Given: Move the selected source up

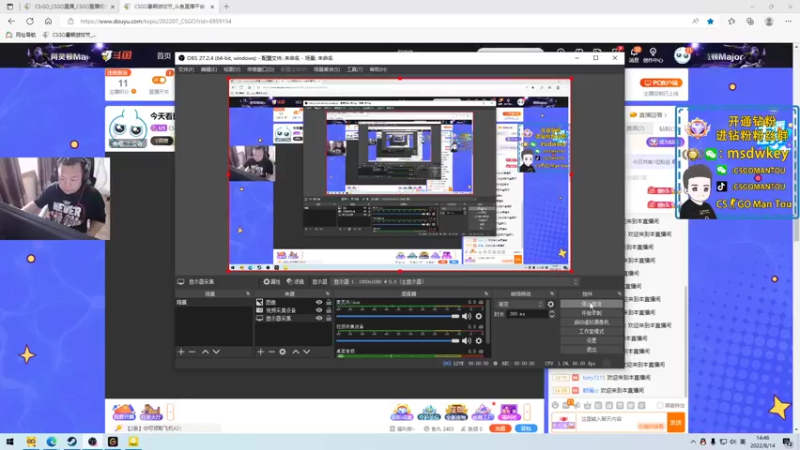Looking at the screenshot, I should click(x=295, y=352).
